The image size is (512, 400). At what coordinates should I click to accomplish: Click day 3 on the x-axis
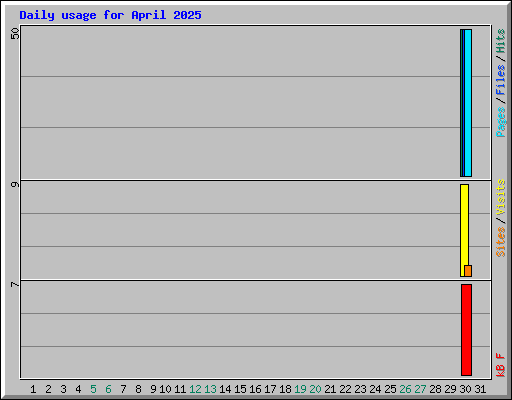coord(63,389)
